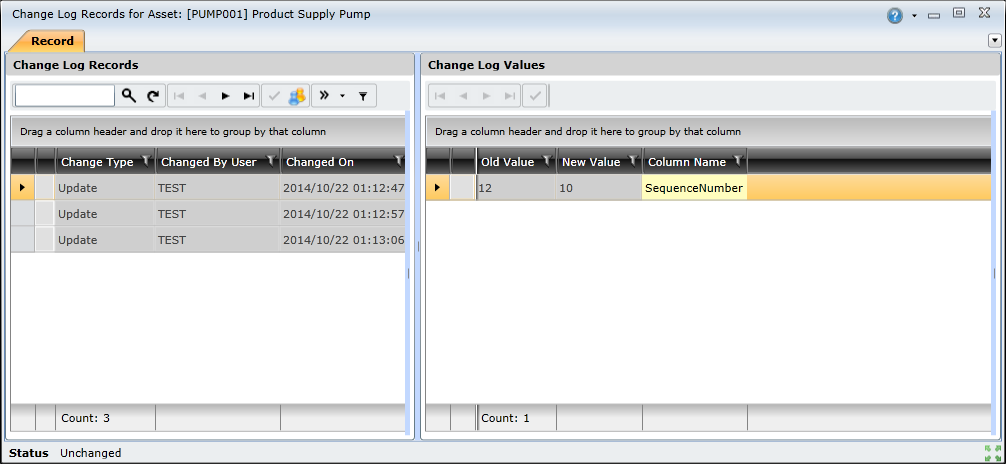
Task: Open filter on Changed By User column
Action: point(271,161)
